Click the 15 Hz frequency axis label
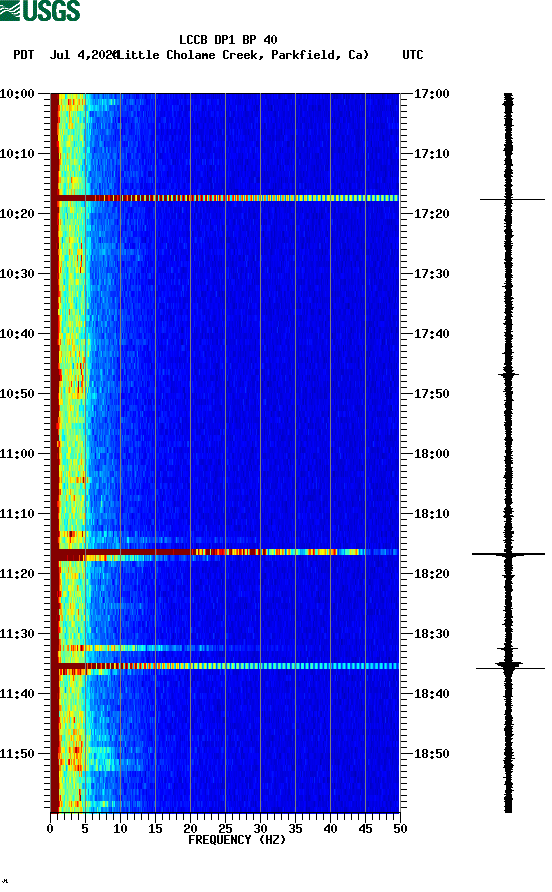 [x=155, y=829]
